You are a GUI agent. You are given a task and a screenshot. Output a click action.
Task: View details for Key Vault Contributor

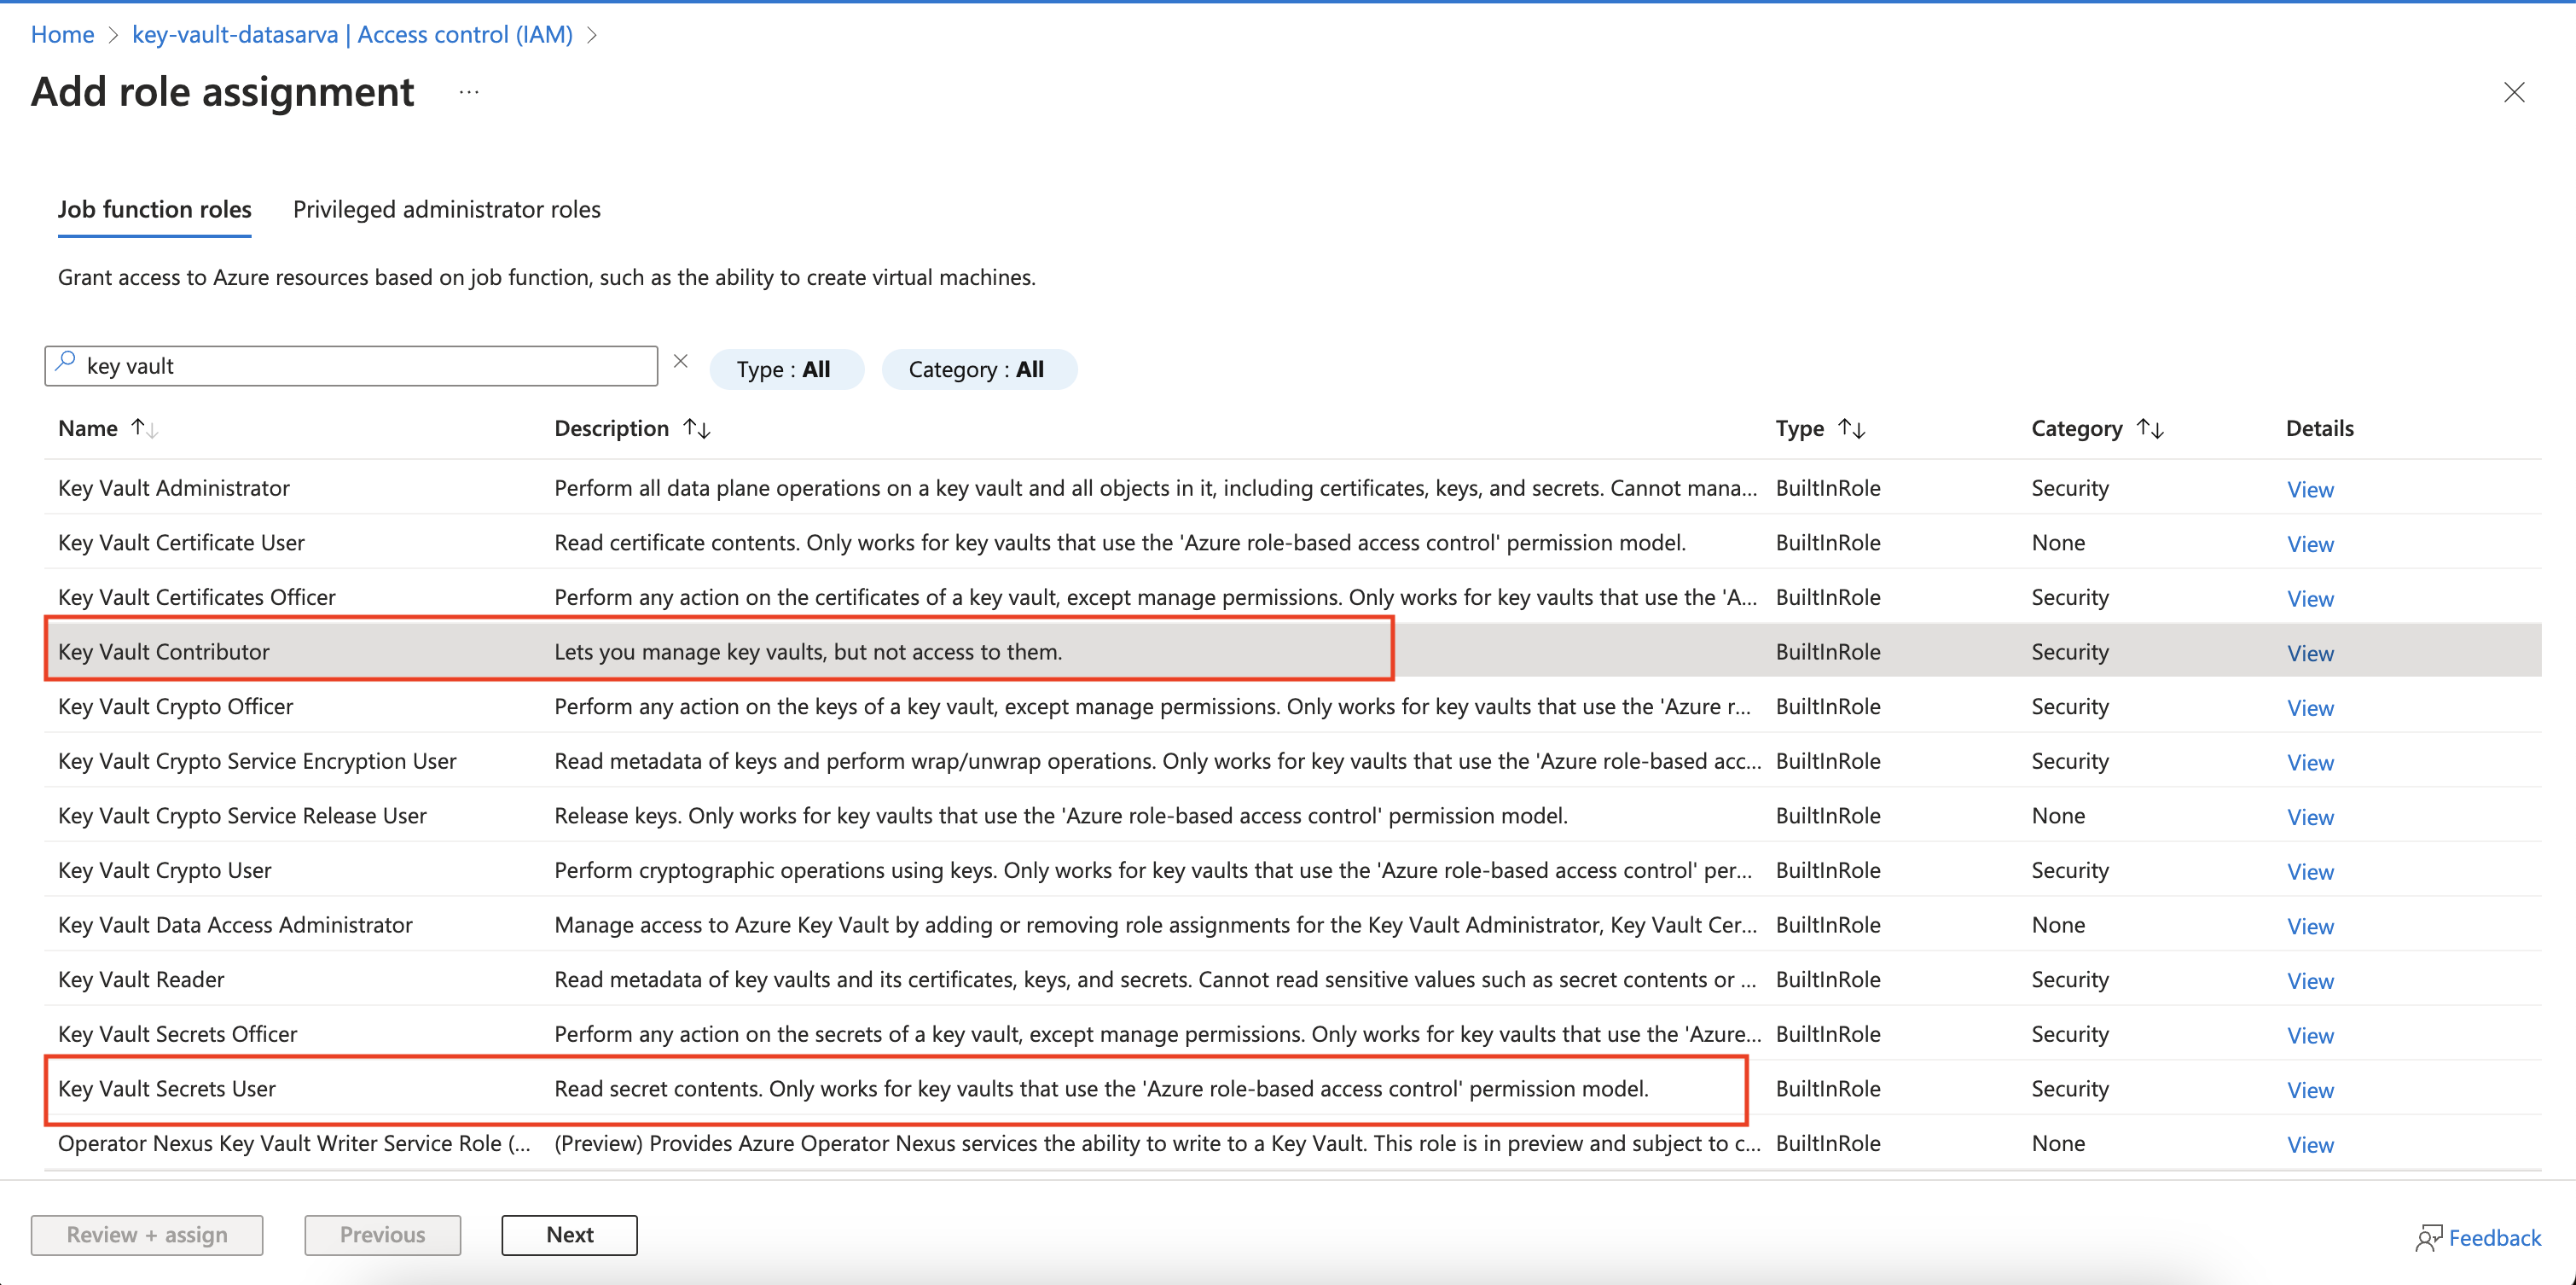pos(2310,653)
